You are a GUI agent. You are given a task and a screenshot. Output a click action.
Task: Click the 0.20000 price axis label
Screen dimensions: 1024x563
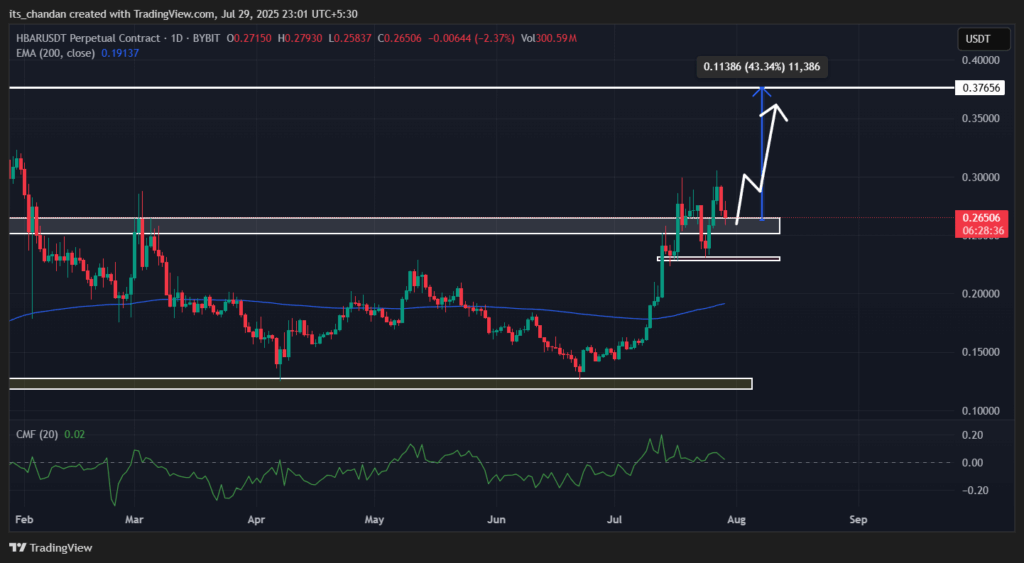(x=981, y=294)
